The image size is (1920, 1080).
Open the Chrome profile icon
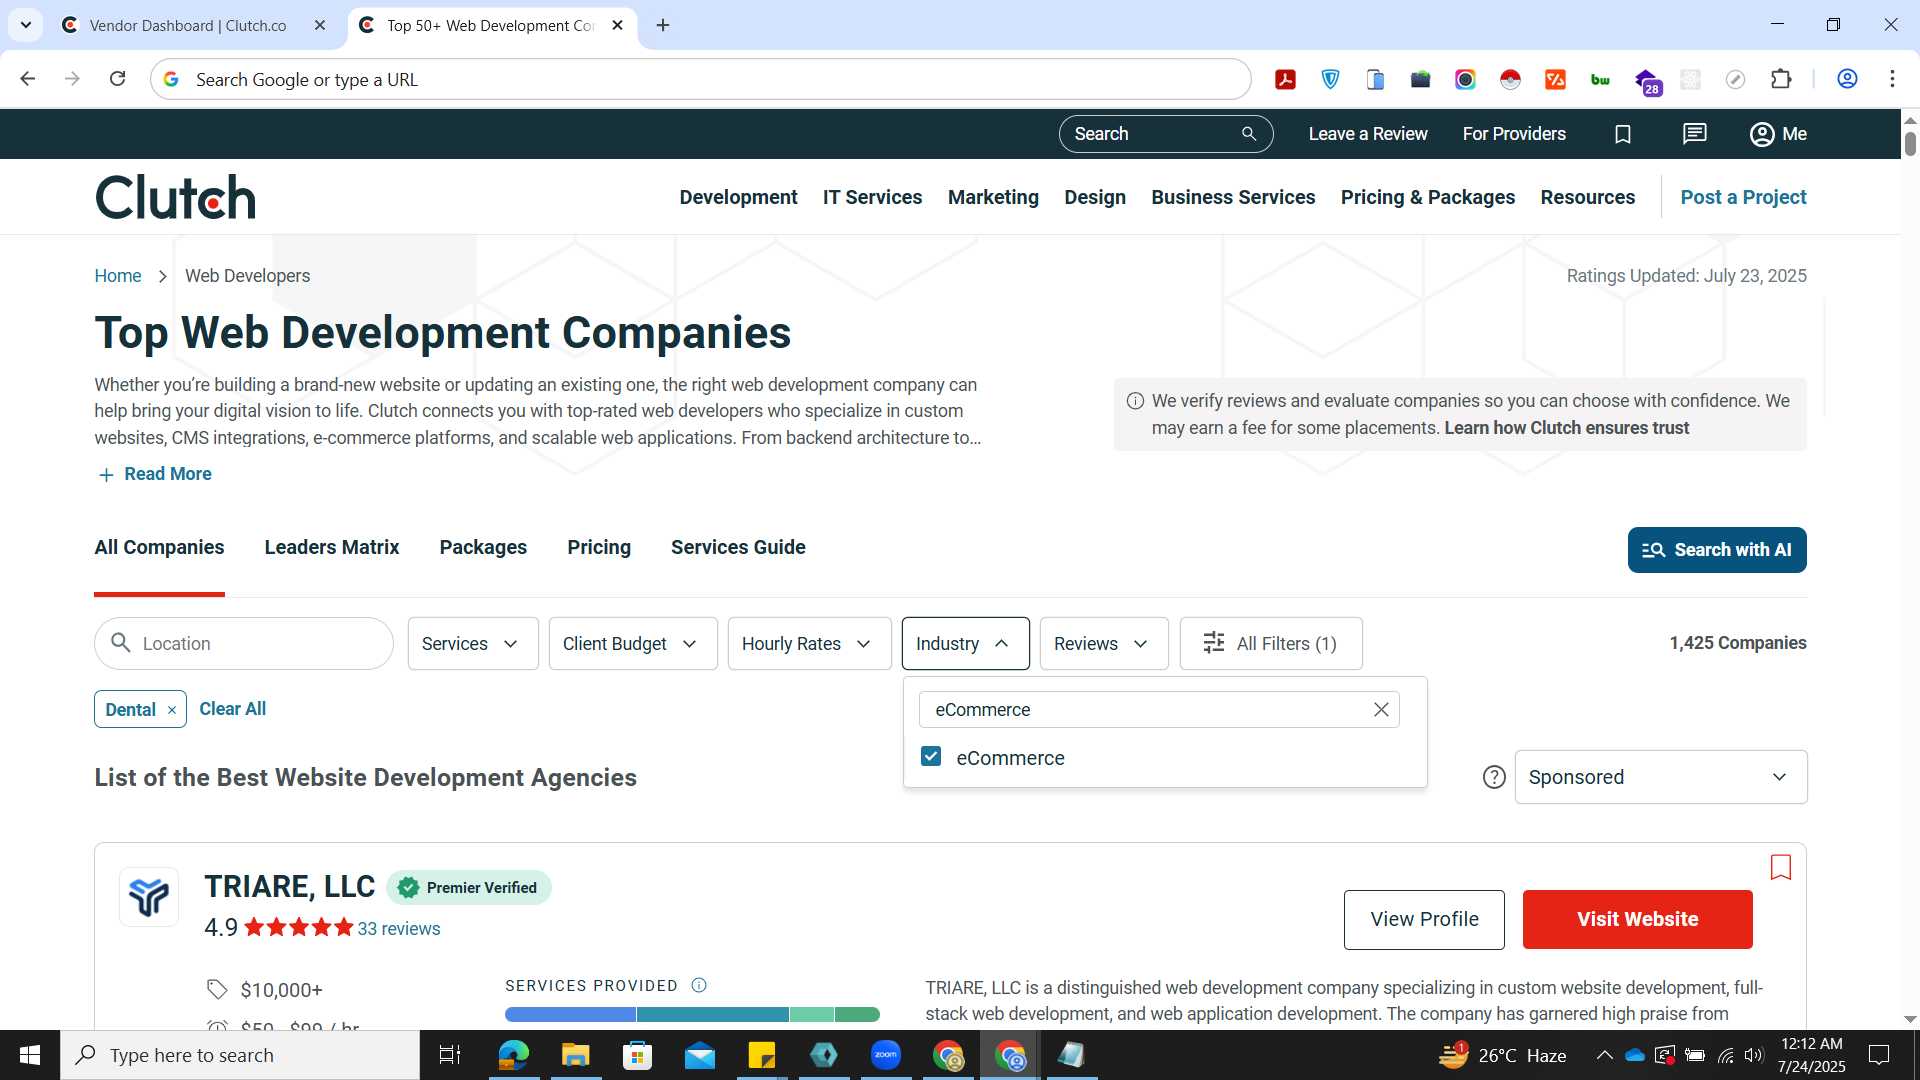(x=1847, y=79)
